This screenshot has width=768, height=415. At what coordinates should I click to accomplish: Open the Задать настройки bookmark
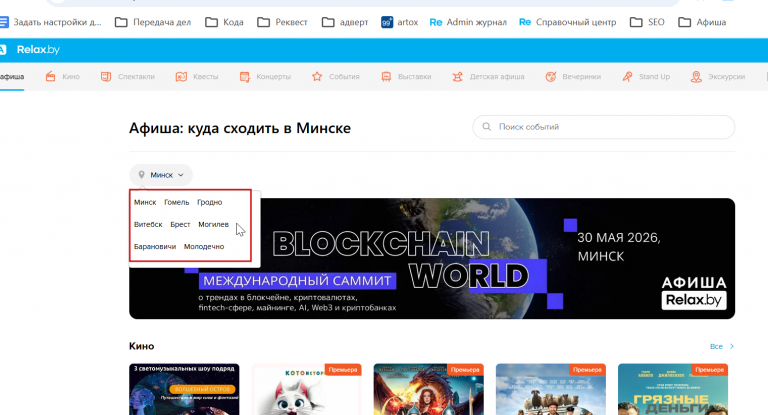(50, 22)
